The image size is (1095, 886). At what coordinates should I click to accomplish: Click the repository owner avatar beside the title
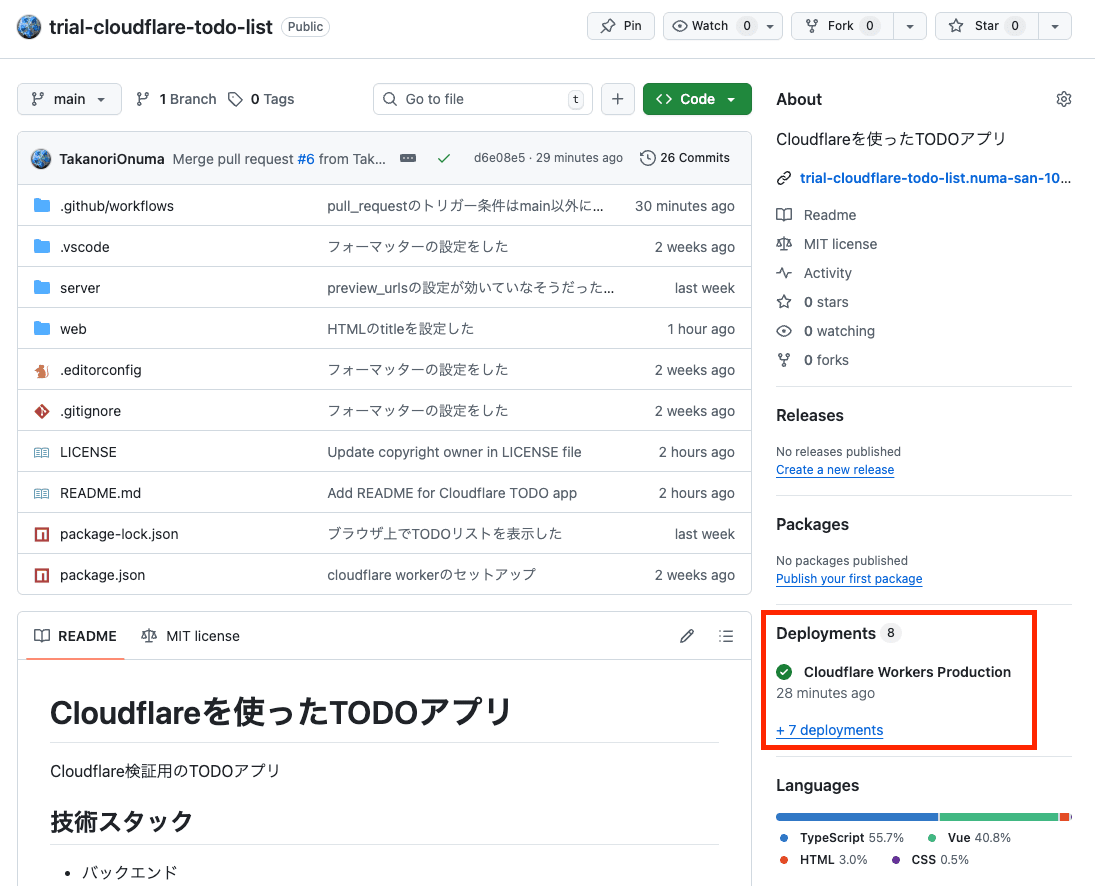[29, 27]
